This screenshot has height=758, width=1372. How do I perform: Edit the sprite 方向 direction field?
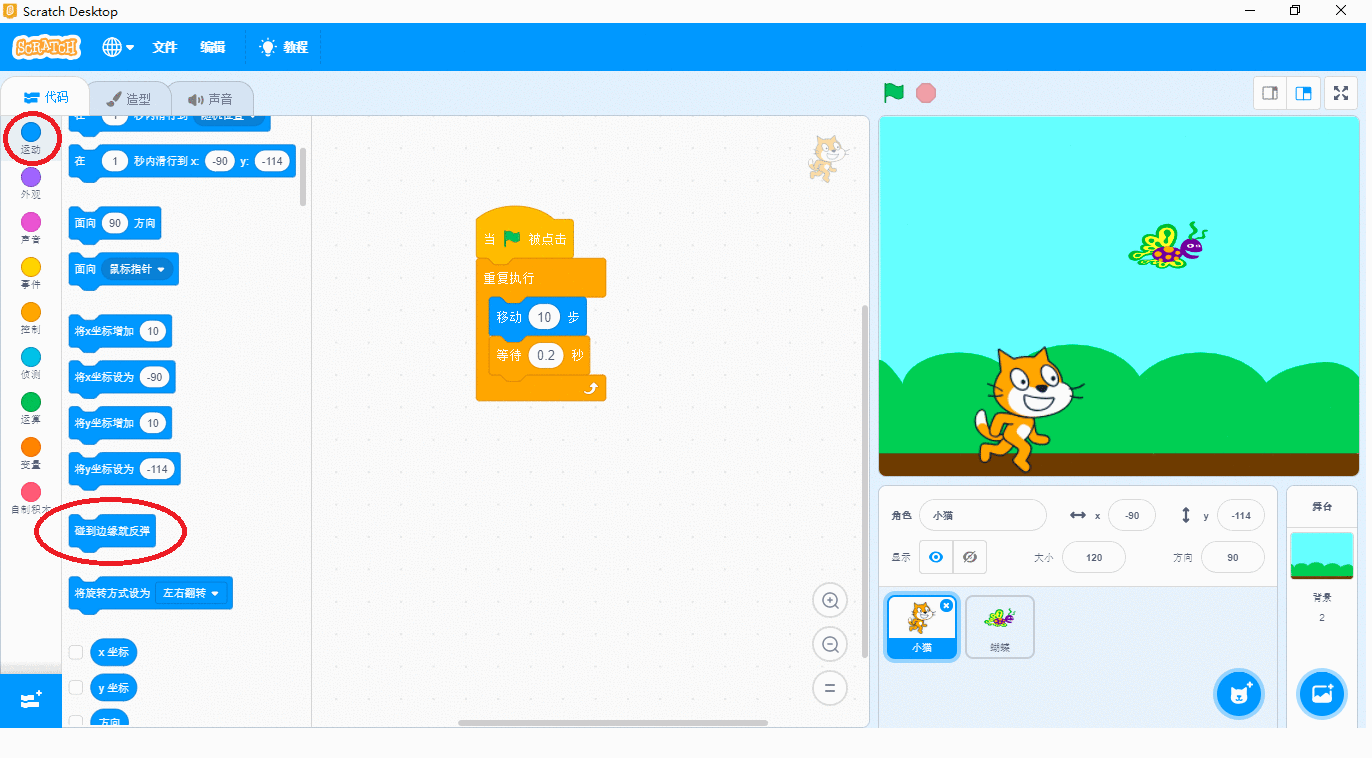(1232, 557)
